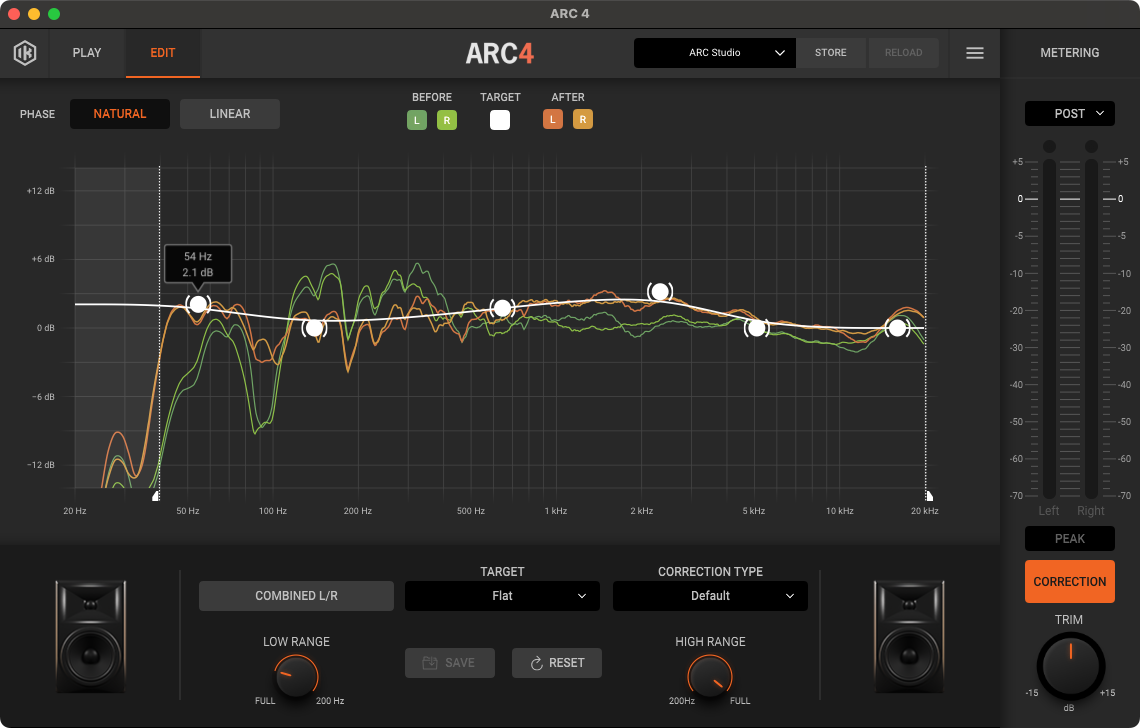Click the +12 dB axis label
The image size is (1140, 728).
tap(41, 191)
